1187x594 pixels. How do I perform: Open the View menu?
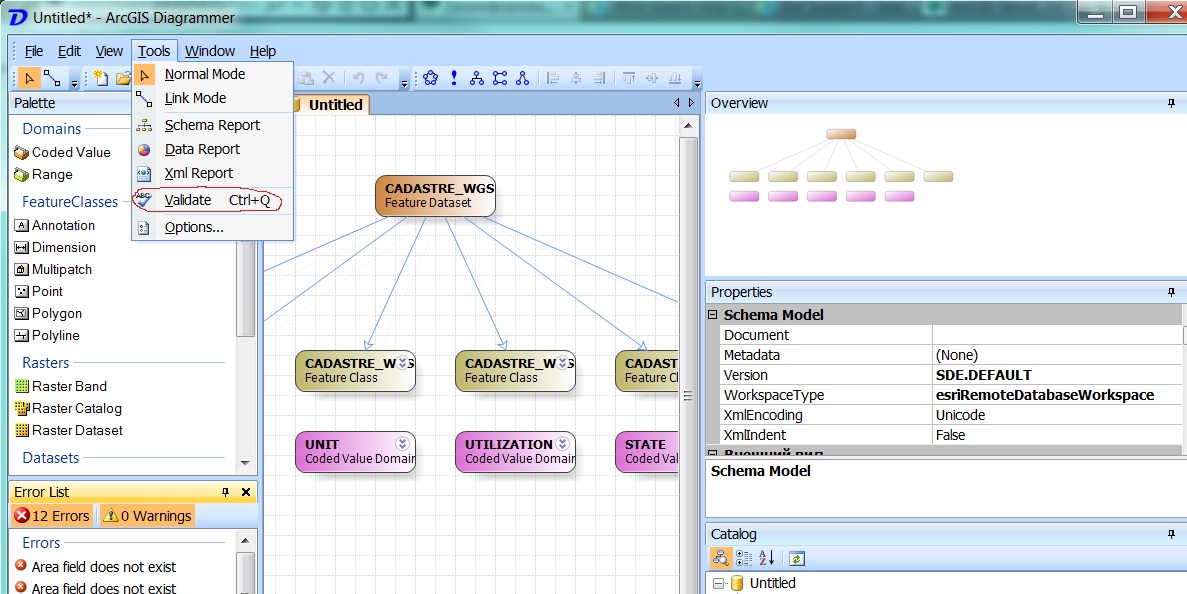pyautogui.click(x=109, y=51)
